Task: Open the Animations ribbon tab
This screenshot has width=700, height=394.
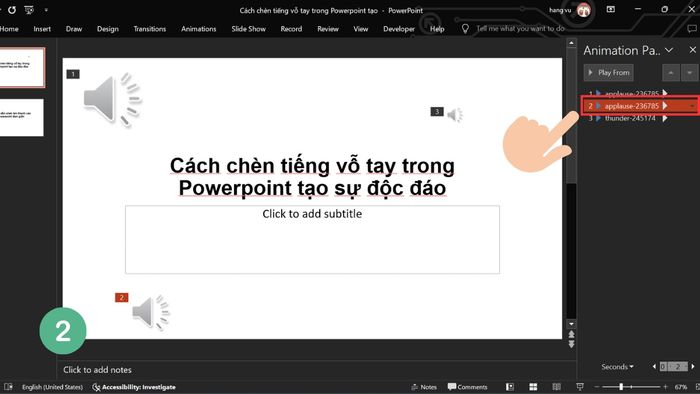Action: [x=199, y=29]
